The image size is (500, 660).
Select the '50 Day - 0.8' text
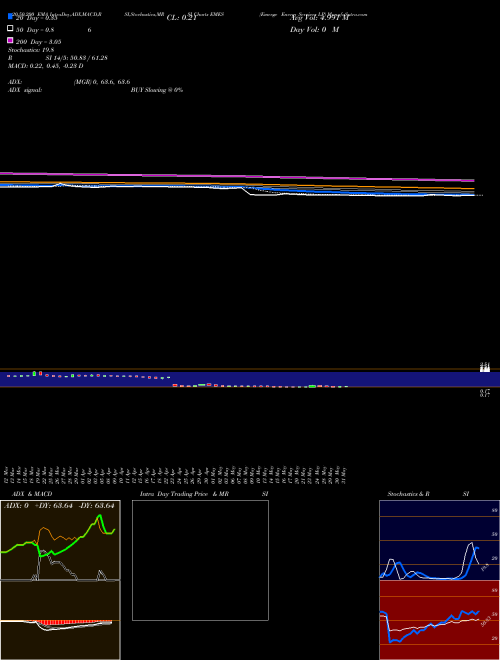pos(35,30)
